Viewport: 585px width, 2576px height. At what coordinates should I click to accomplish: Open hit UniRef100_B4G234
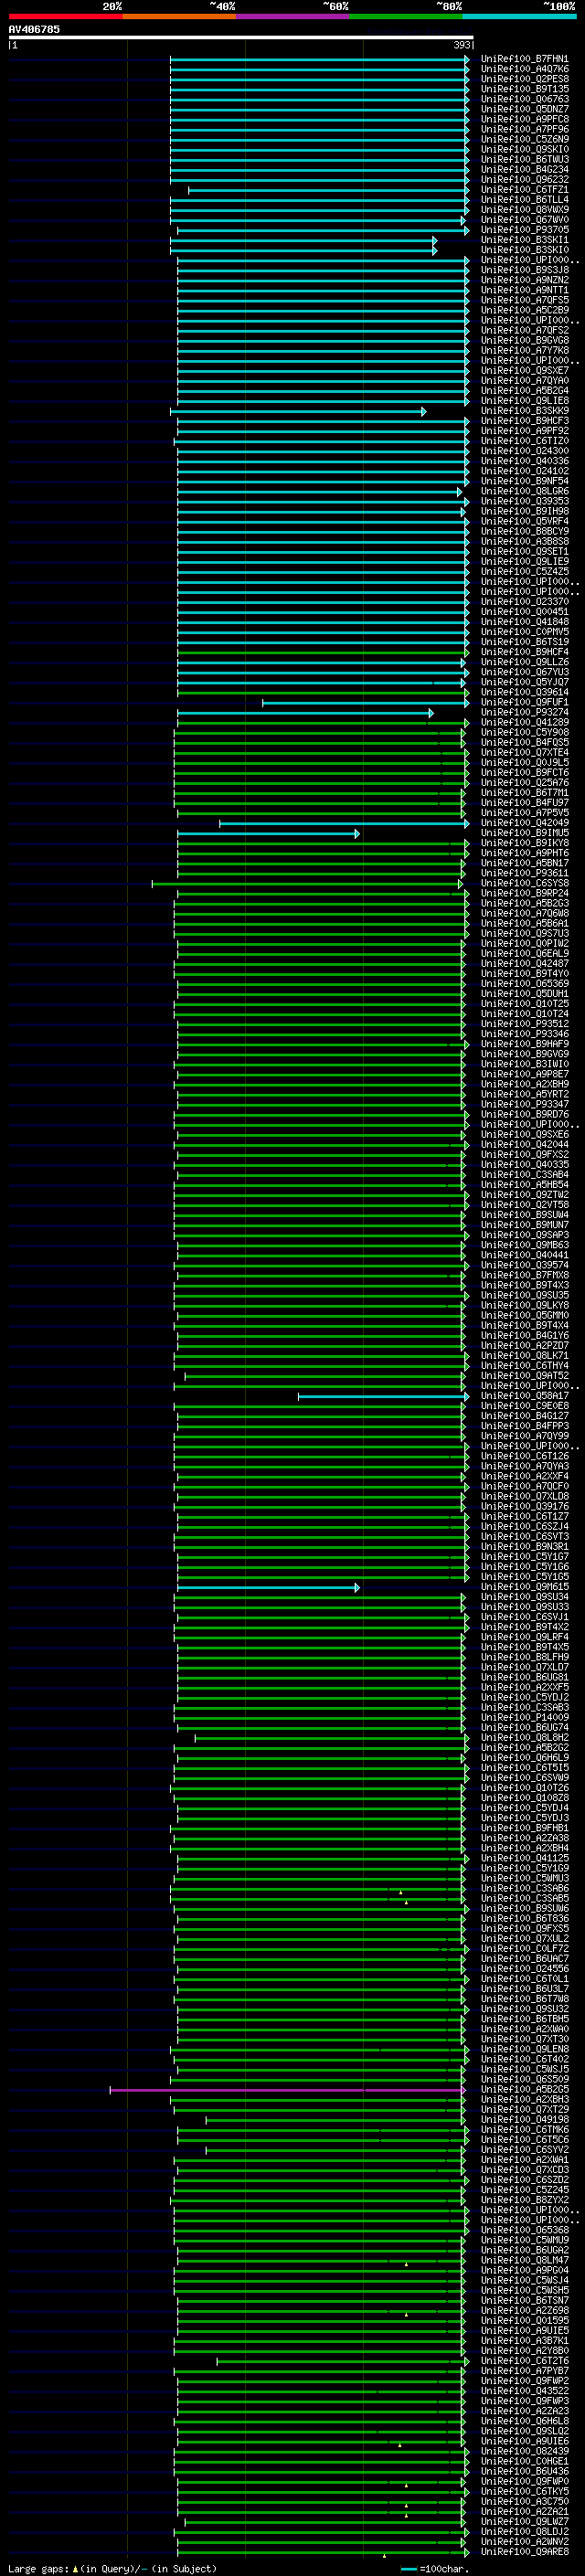pyautogui.click(x=524, y=170)
